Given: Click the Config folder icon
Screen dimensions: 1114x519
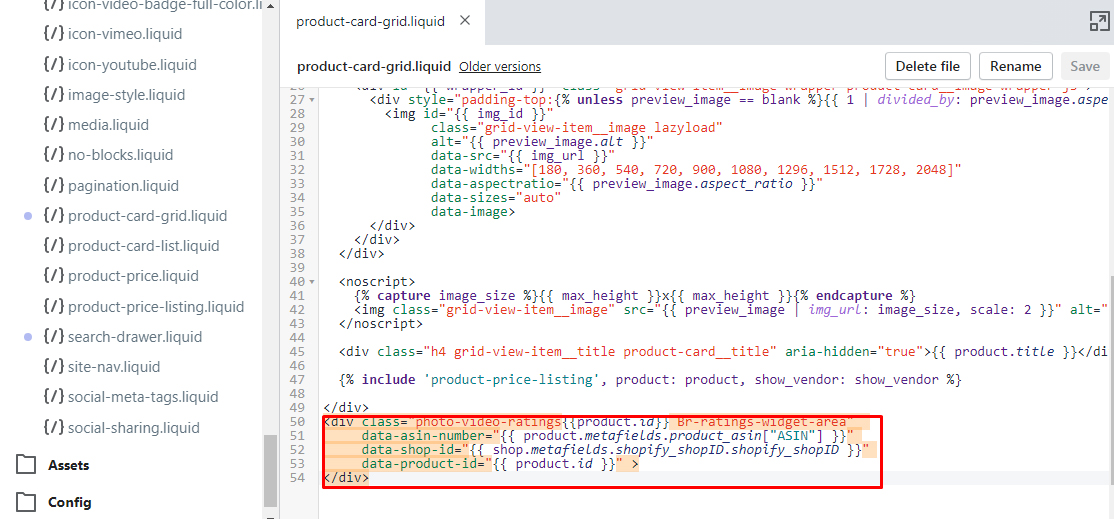Looking at the screenshot, I should click(x=25, y=502).
